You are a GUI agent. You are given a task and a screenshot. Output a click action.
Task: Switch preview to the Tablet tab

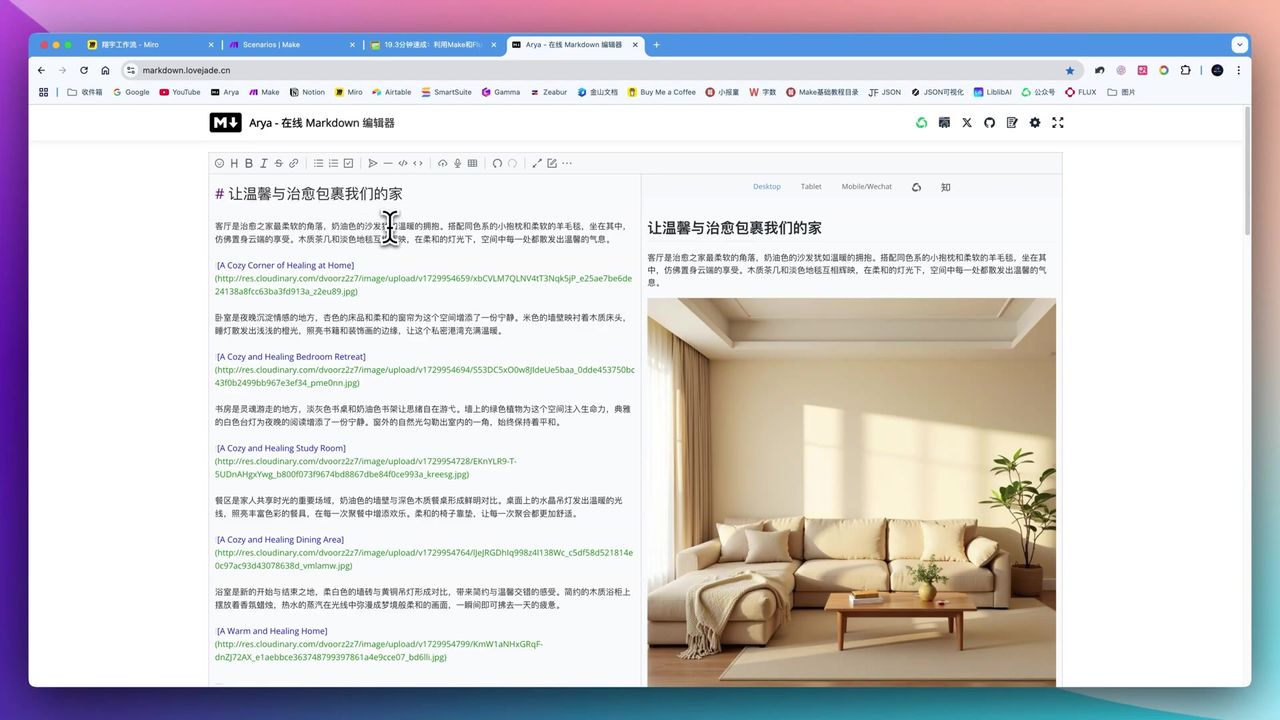[811, 187]
